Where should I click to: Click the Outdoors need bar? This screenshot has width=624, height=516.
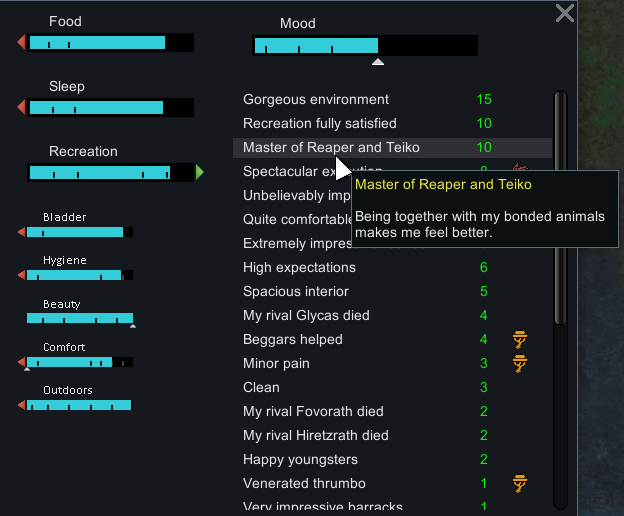[78, 405]
